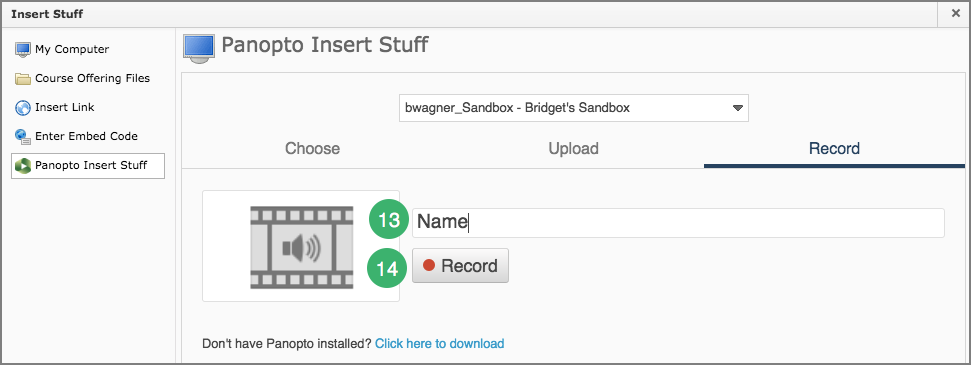Switch to the Choose tab
This screenshot has height=365, width=971.
click(x=312, y=149)
